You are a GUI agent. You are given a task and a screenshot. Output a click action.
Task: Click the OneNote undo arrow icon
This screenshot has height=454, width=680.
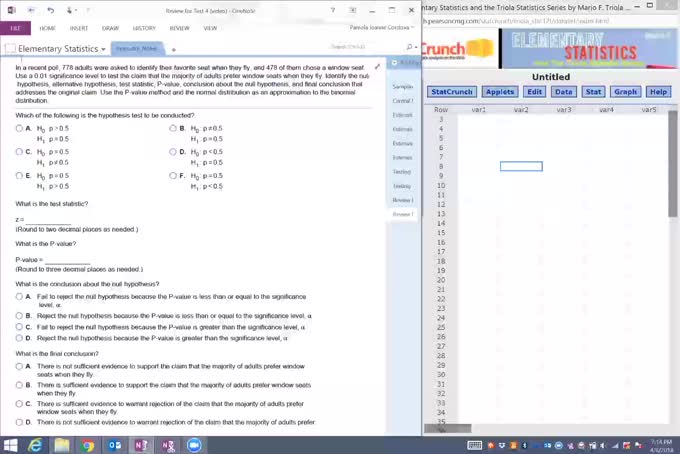coord(50,10)
